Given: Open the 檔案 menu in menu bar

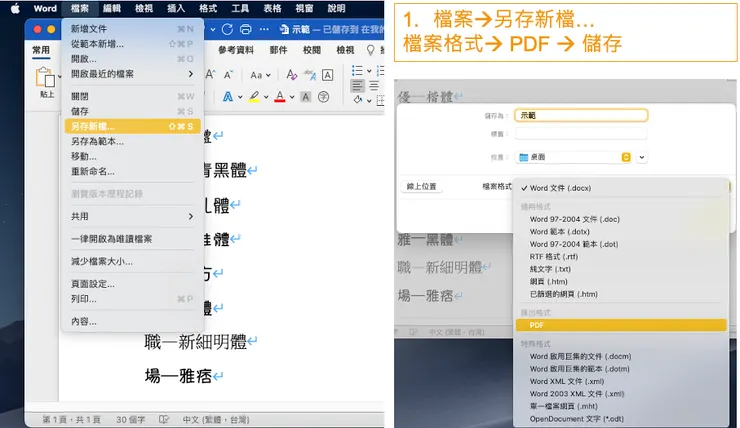Looking at the screenshot, I should [80, 8].
